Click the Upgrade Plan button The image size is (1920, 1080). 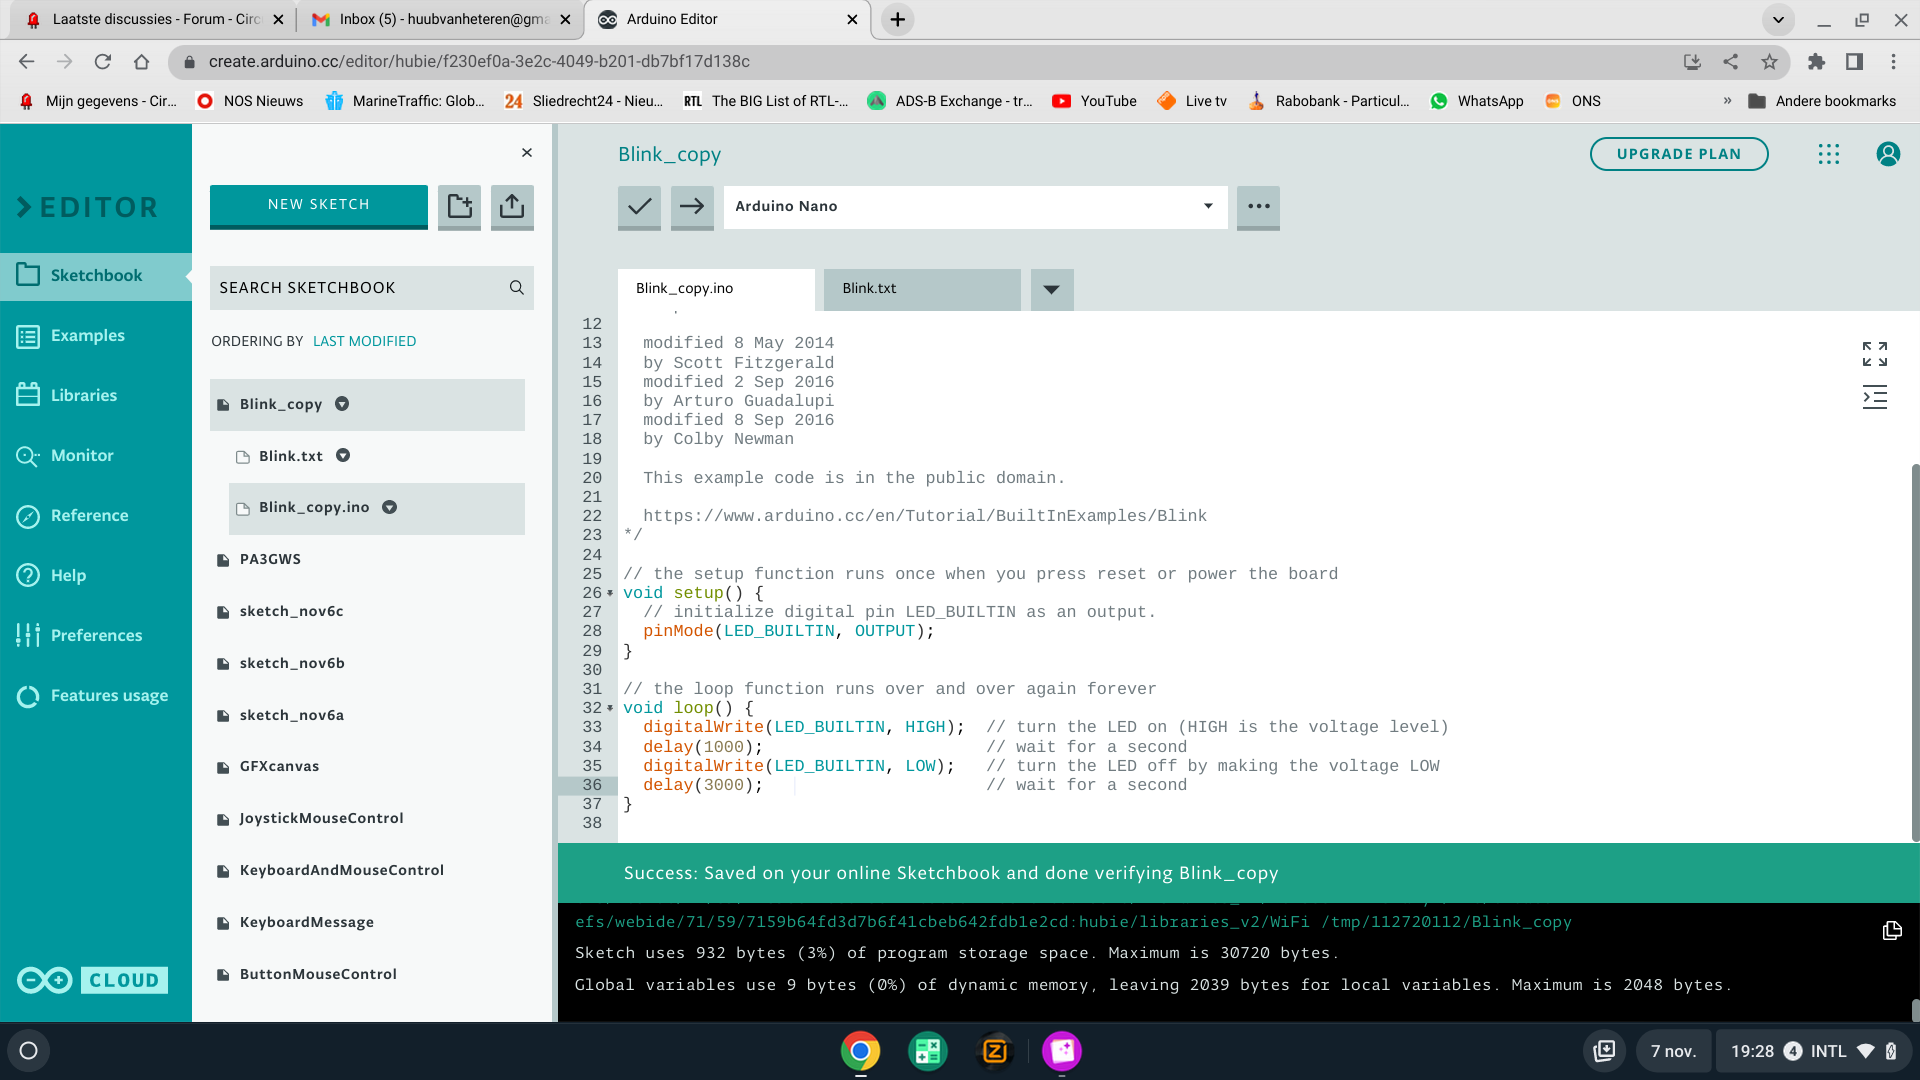click(1679, 154)
